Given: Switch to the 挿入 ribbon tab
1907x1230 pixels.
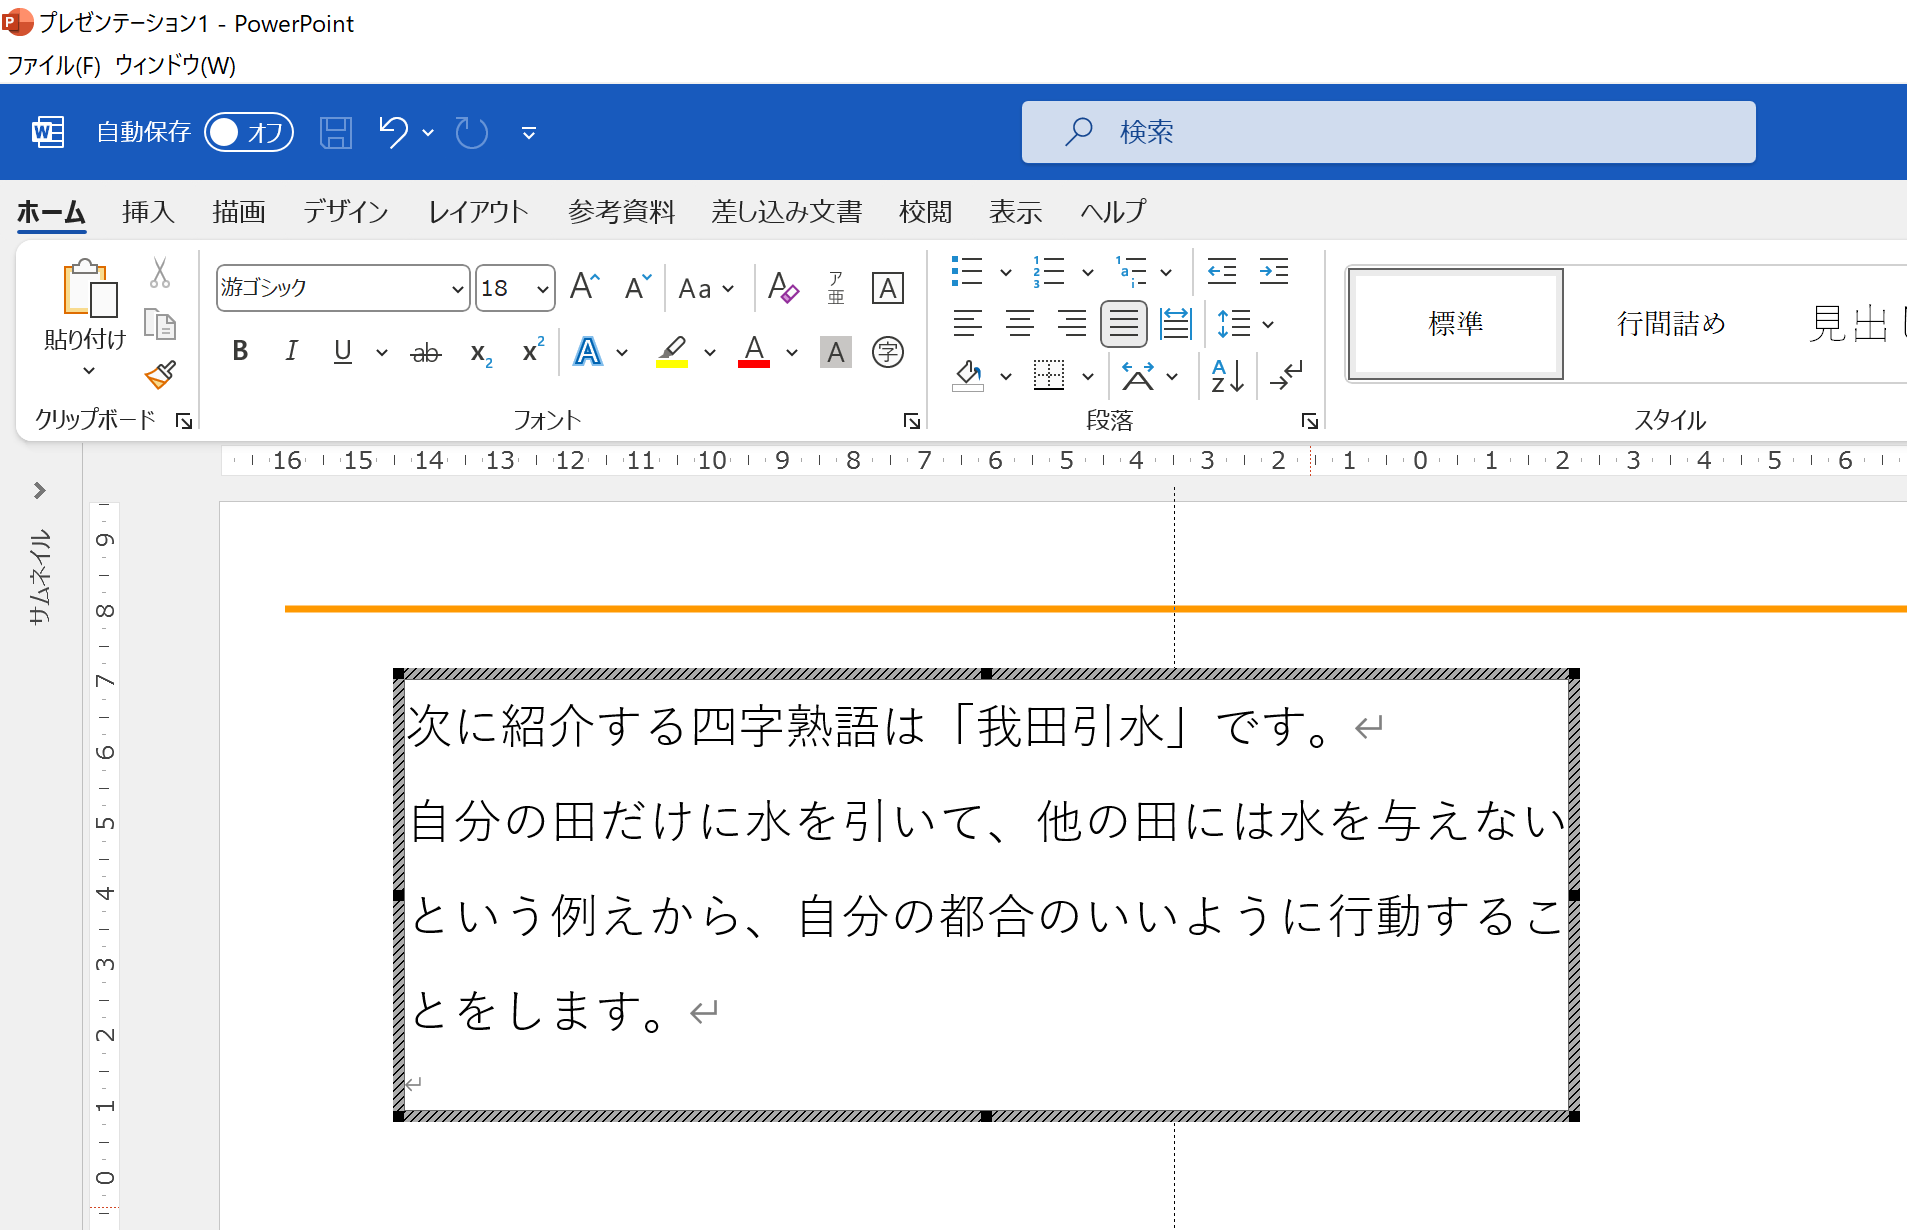Looking at the screenshot, I should point(148,212).
